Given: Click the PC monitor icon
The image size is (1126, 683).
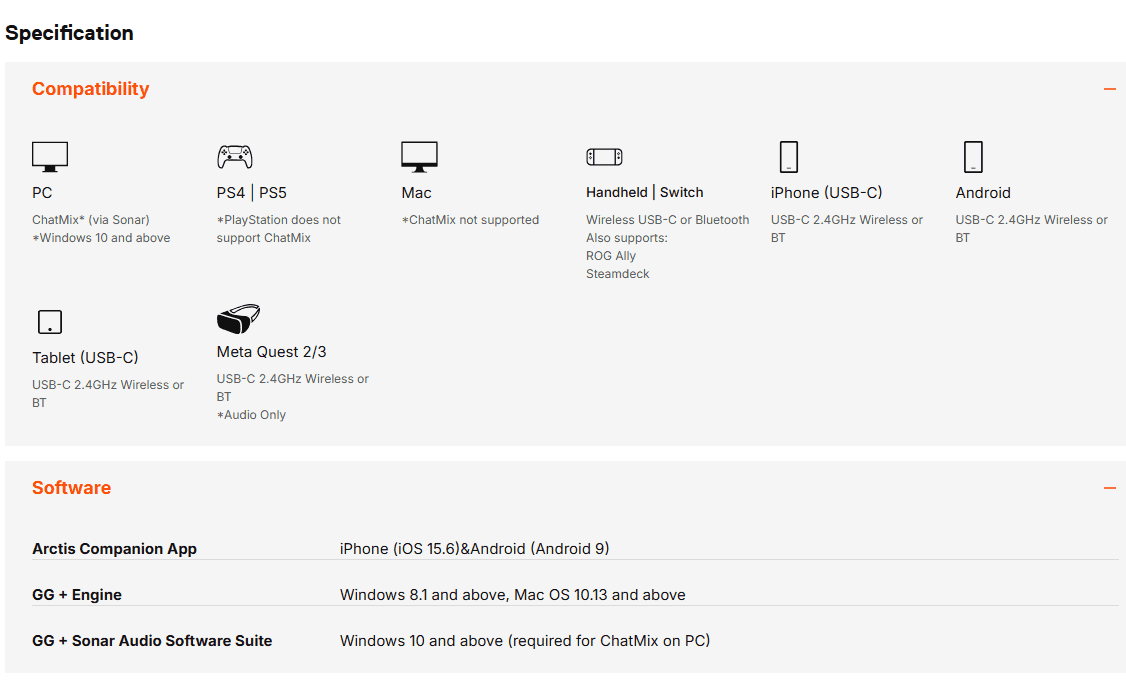Looking at the screenshot, I should tap(50, 157).
